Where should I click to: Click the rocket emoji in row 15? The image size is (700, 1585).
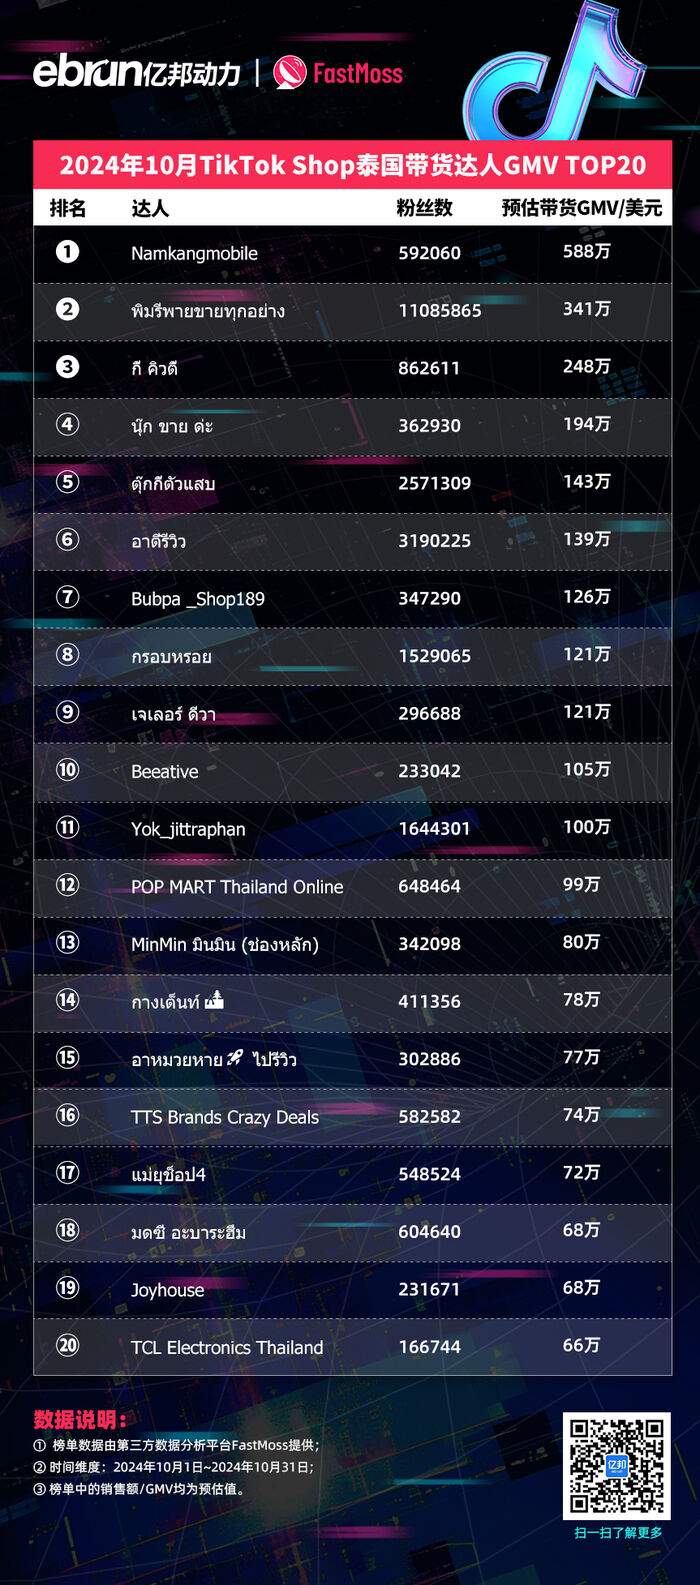[x=235, y=1057]
